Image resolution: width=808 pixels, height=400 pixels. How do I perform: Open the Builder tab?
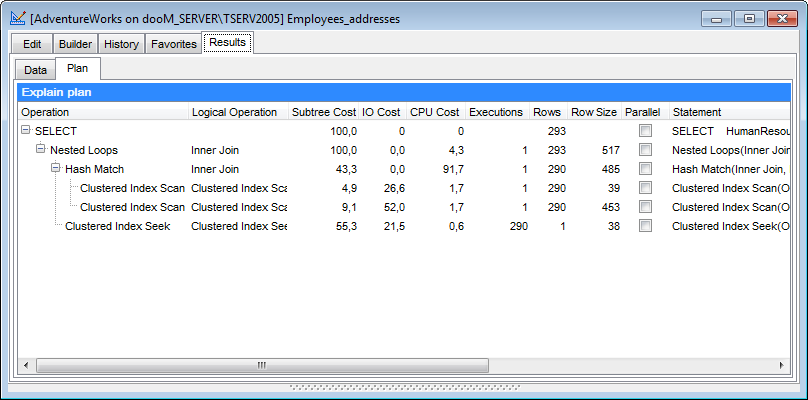tap(75, 44)
